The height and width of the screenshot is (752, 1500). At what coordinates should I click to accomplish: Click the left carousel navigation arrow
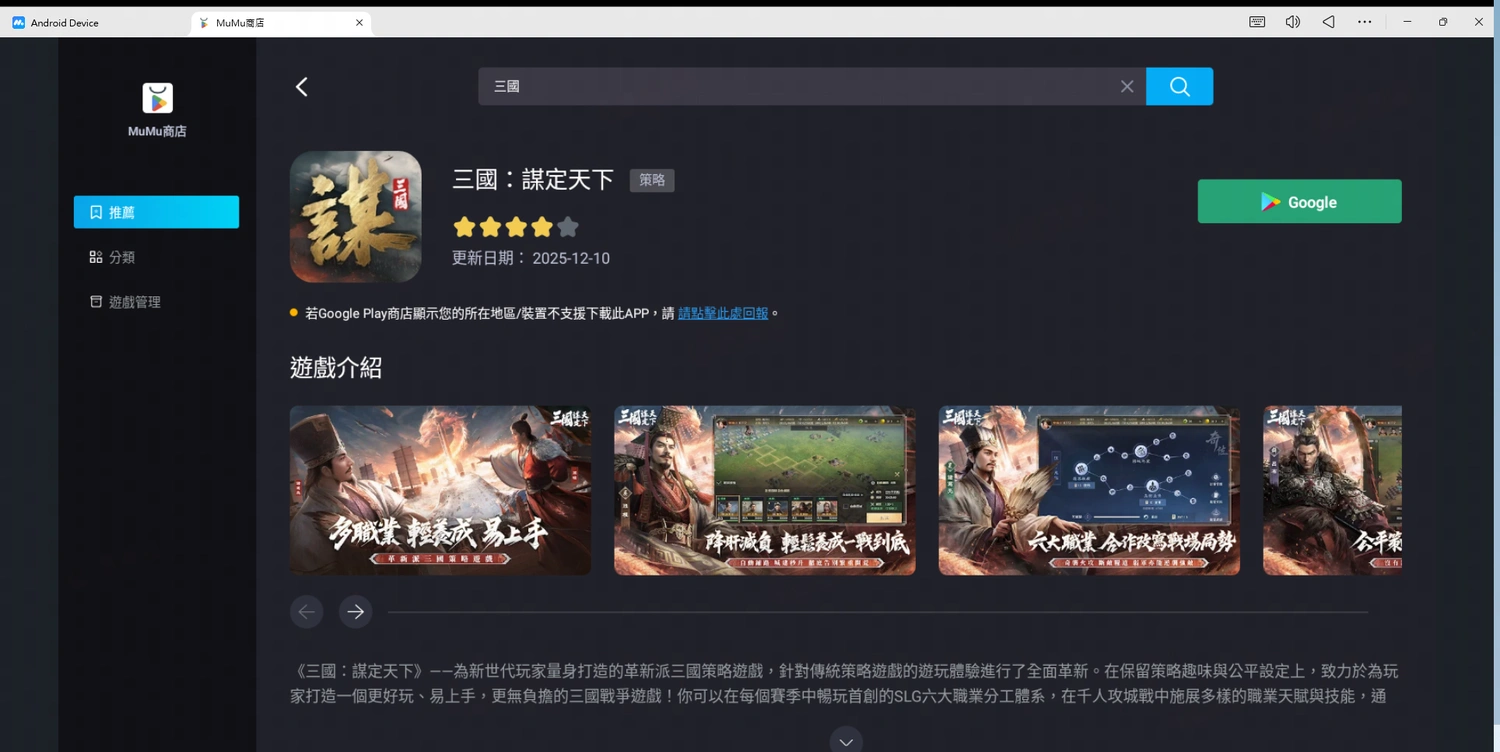(x=307, y=611)
